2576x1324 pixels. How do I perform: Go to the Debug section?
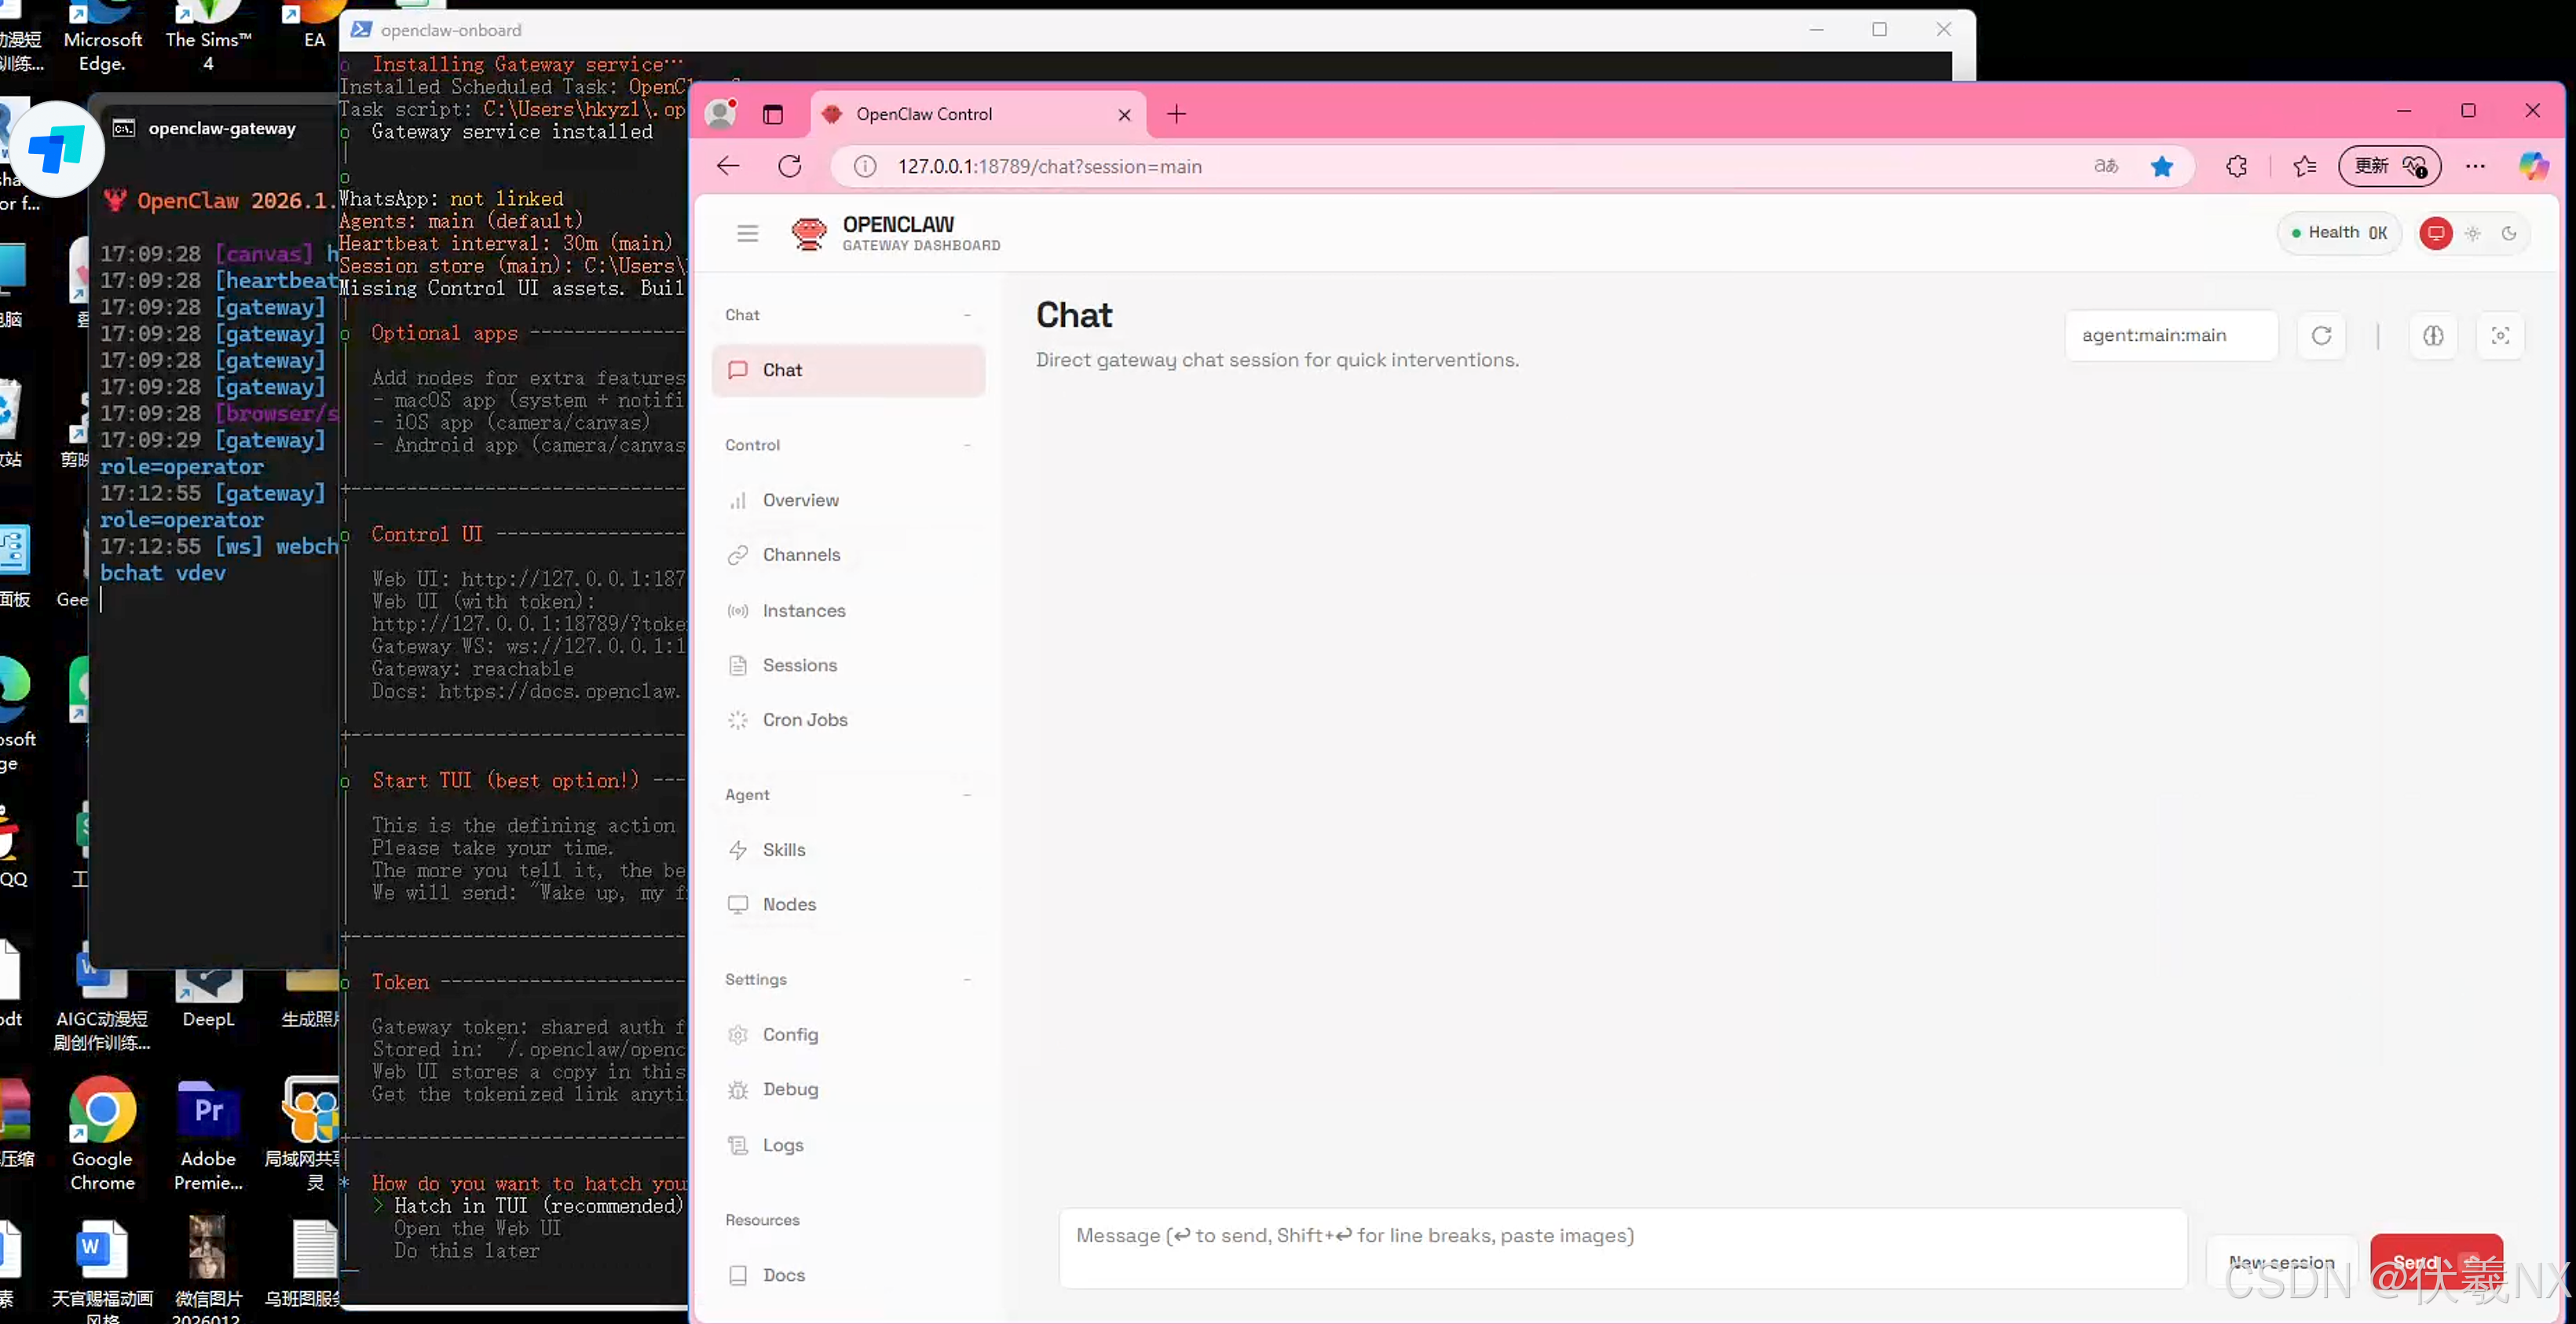click(x=789, y=1089)
